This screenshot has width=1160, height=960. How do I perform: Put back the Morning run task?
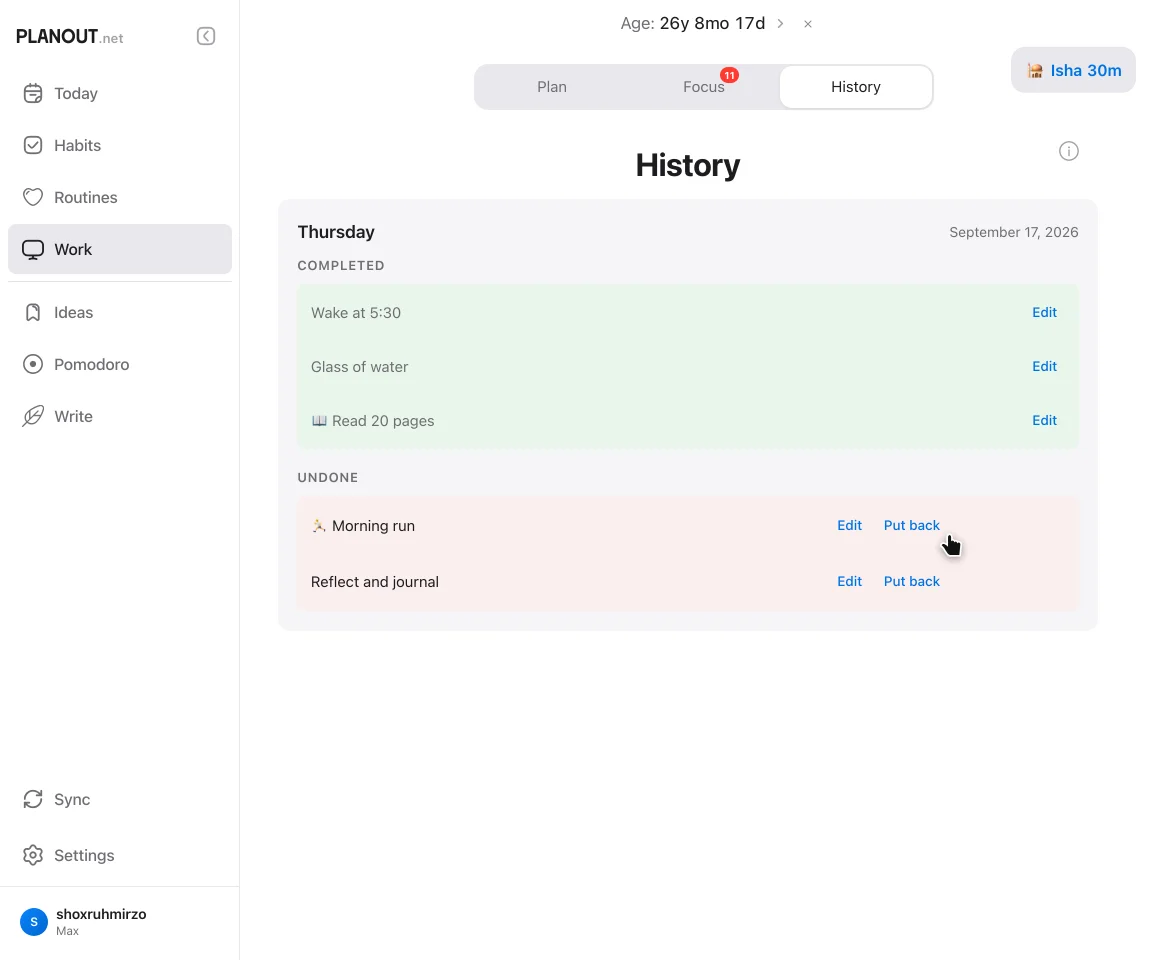coord(911,525)
